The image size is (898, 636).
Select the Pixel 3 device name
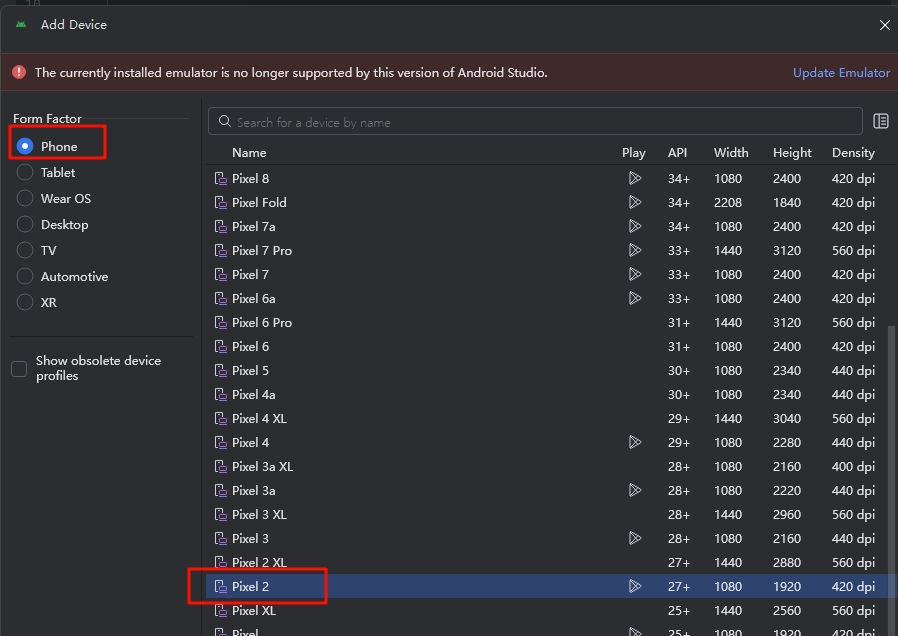coord(250,539)
